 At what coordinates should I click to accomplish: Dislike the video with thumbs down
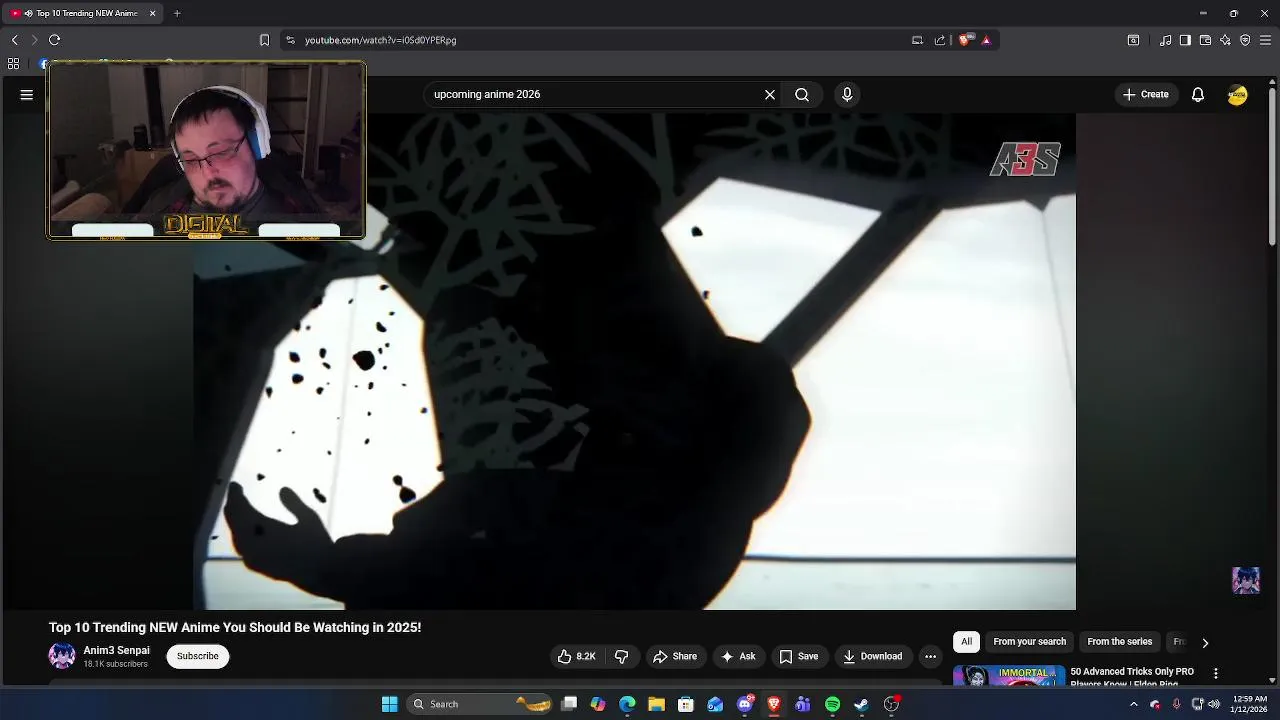click(x=621, y=657)
